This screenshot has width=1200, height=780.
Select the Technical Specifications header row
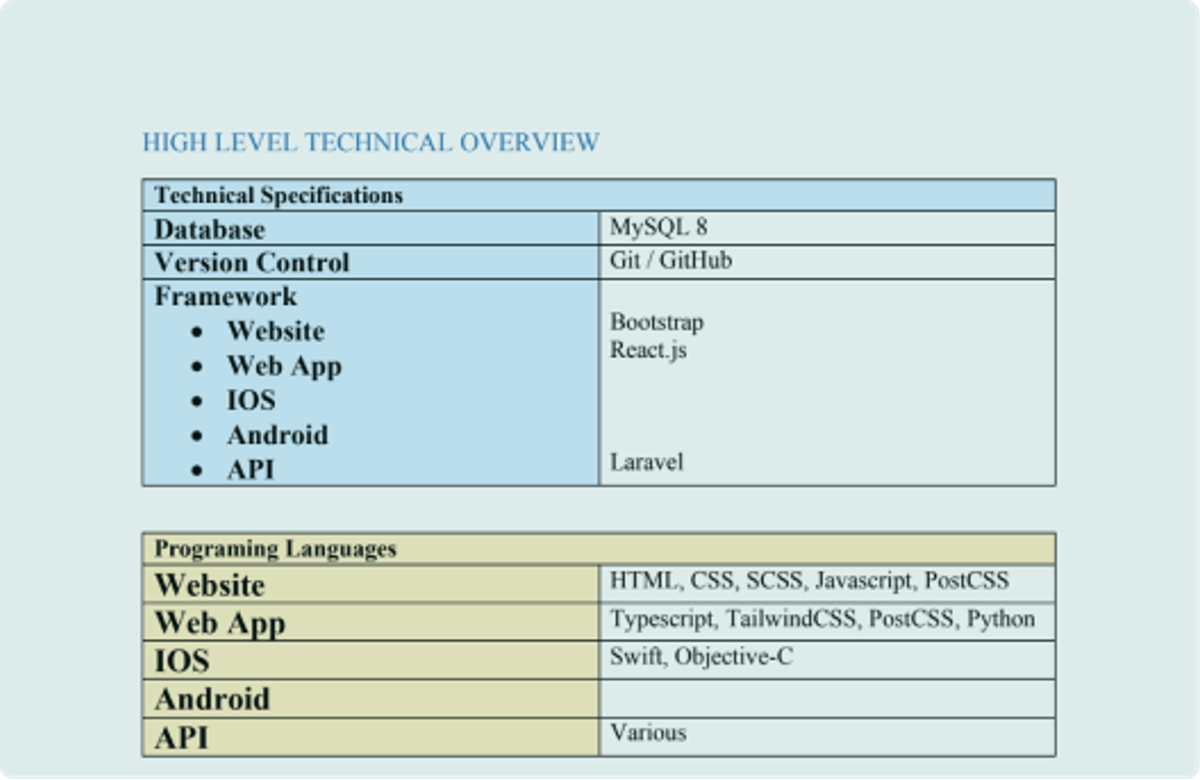[280, 195]
